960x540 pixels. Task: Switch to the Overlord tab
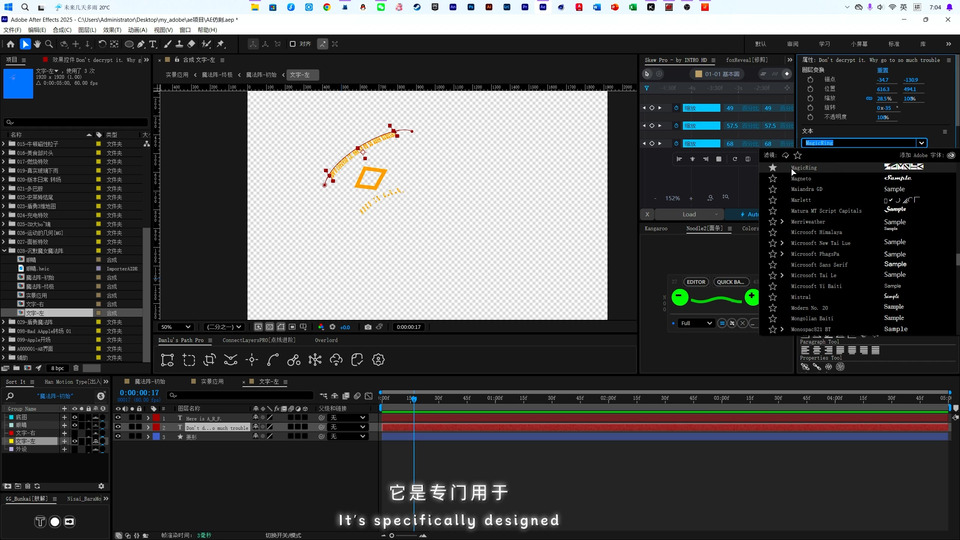pos(326,340)
